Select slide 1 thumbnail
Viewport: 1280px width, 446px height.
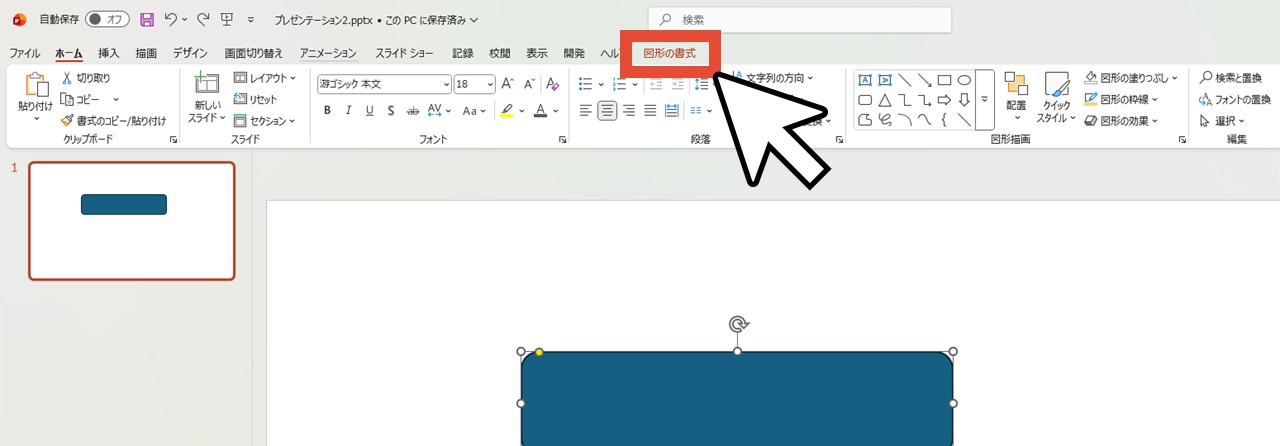click(x=132, y=221)
